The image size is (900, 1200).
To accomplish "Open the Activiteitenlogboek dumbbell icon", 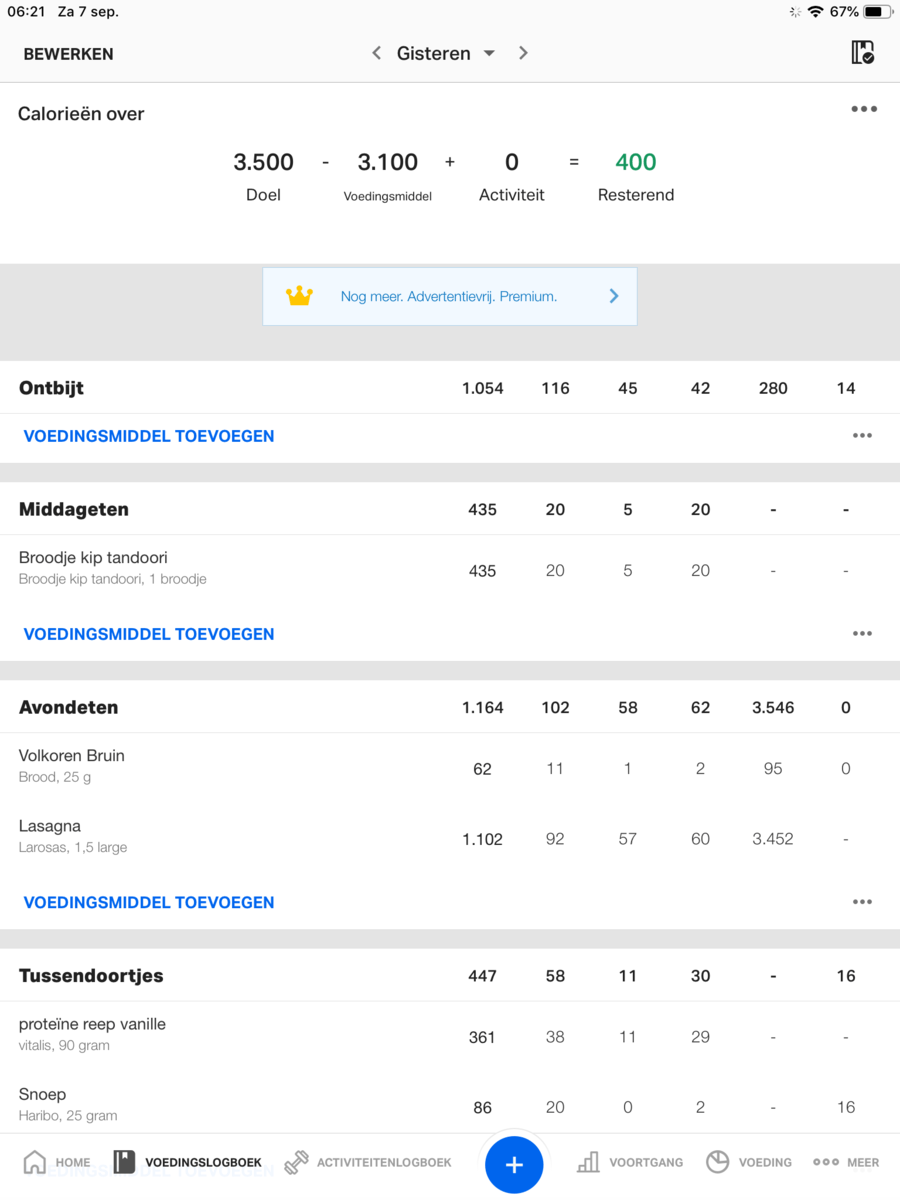I will pyautogui.click(x=296, y=1162).
